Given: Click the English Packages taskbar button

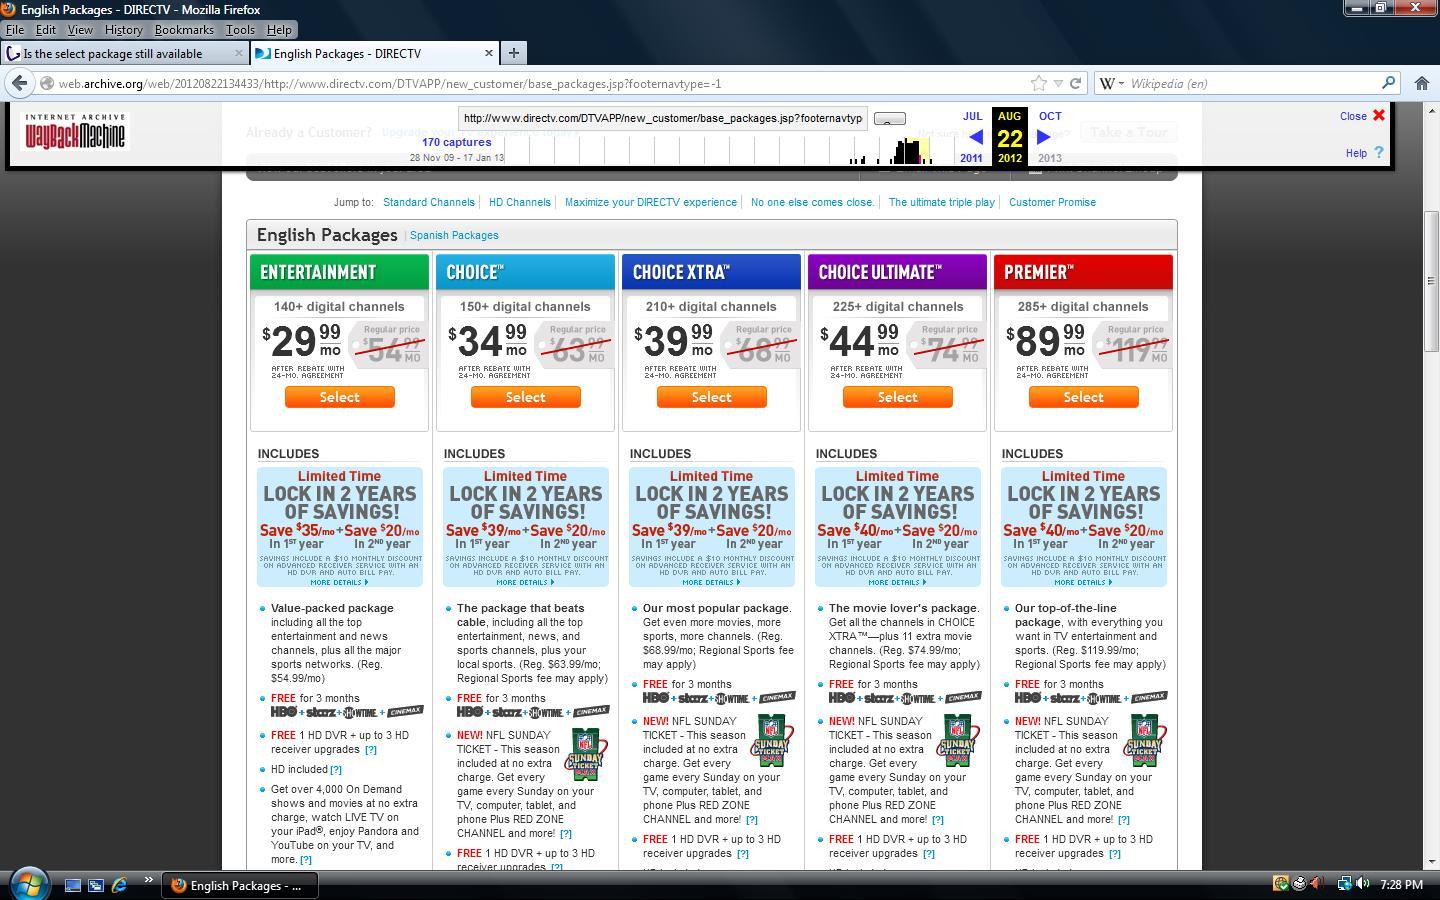Looking at the screenshot, I should [240, 885].
